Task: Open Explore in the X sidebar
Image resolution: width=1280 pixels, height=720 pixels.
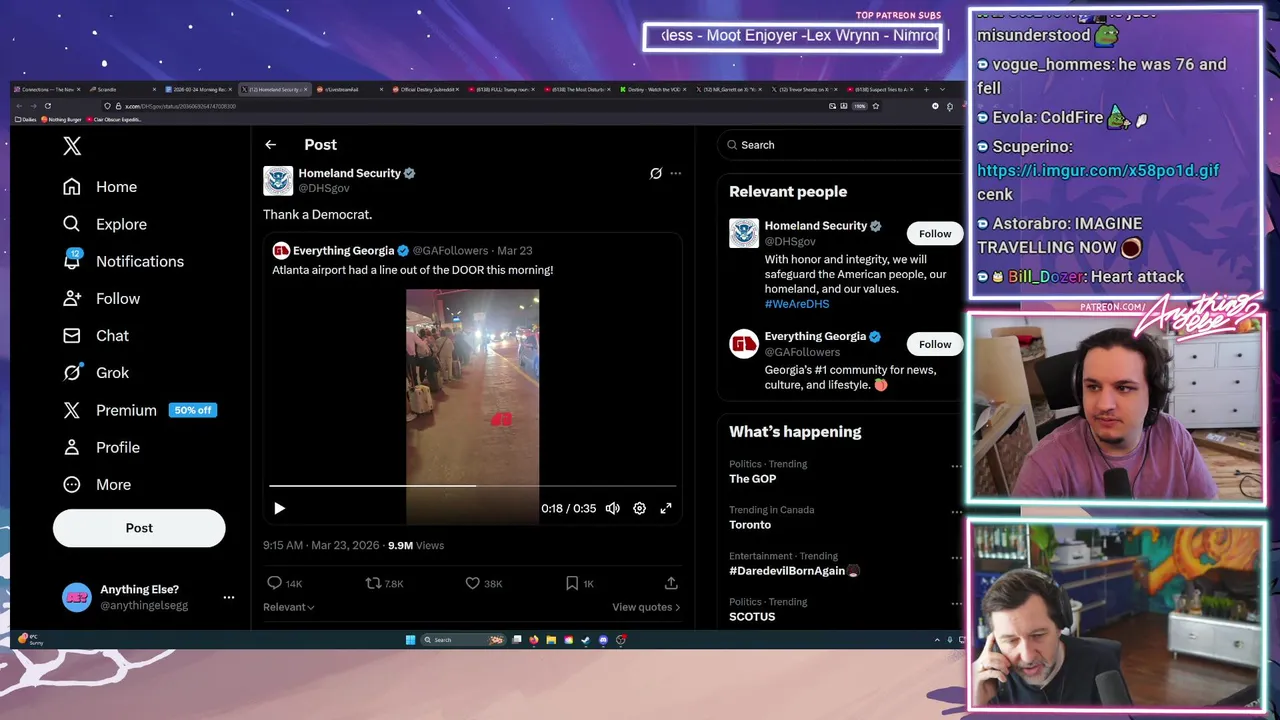Action: pos(105,224)
